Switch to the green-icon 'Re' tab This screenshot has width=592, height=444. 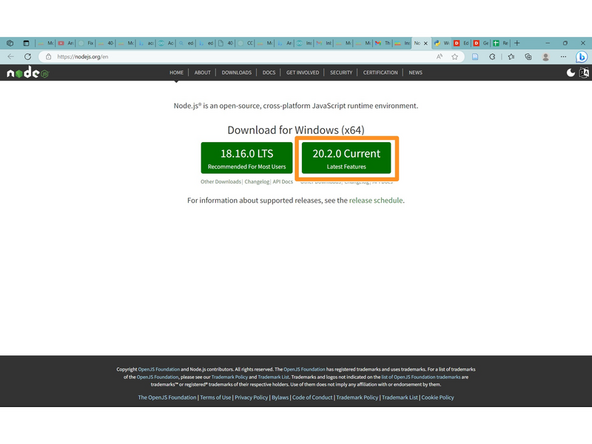click(x=501, y=43)
